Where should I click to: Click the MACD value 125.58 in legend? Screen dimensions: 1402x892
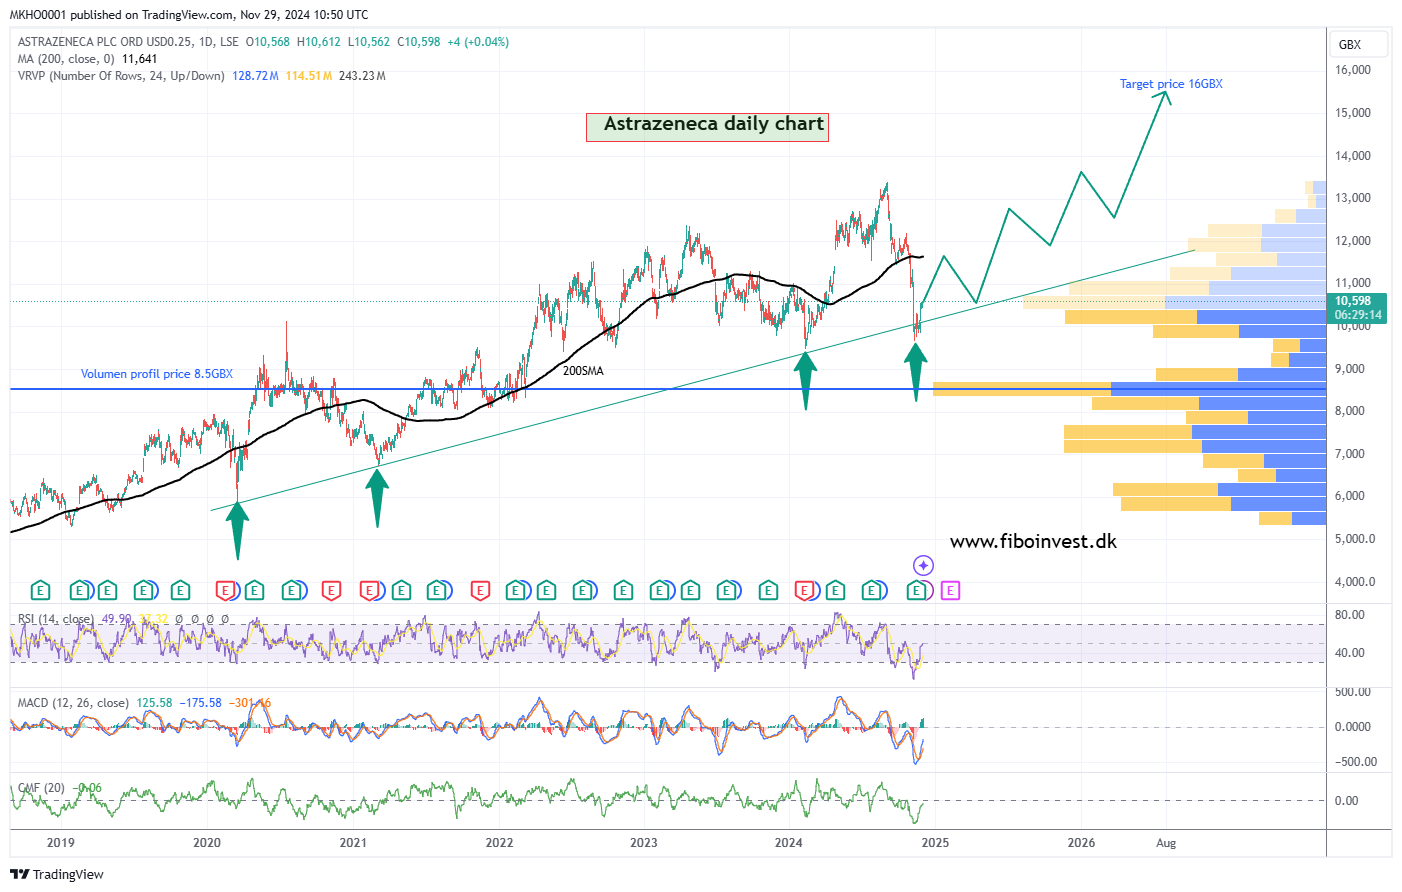pos(155,703)
